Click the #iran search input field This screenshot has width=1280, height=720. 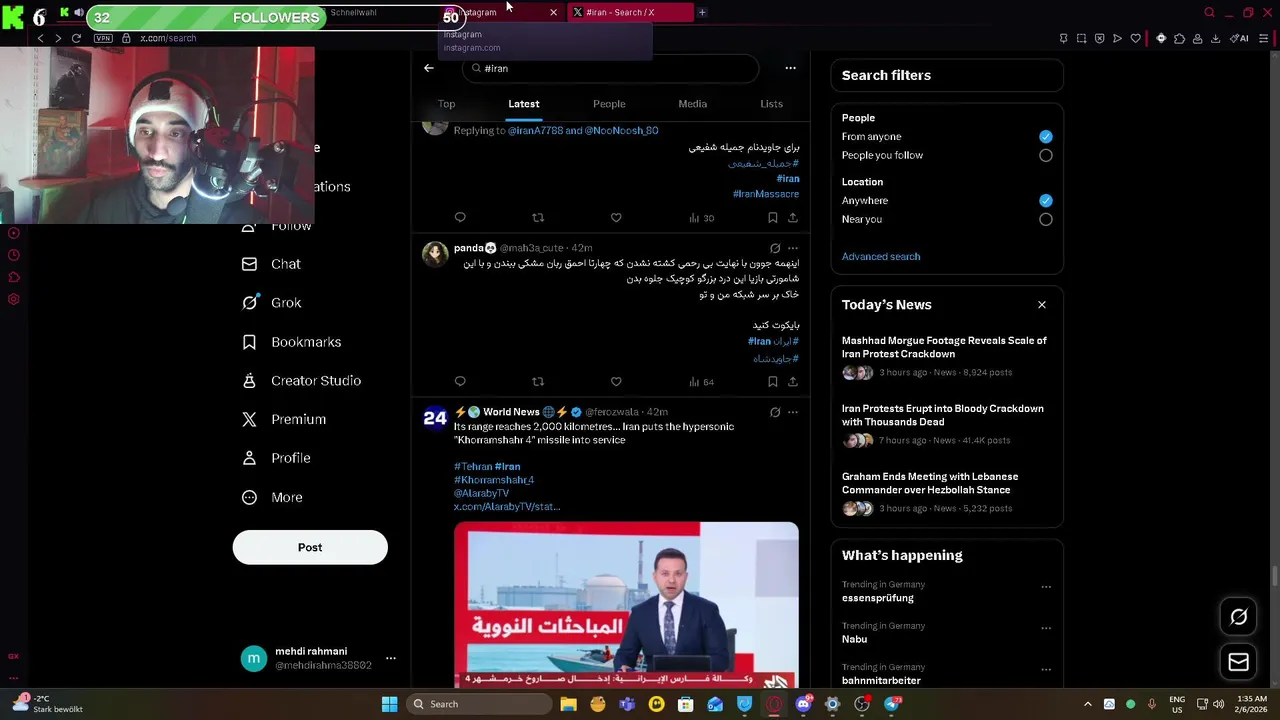point(610,68)
